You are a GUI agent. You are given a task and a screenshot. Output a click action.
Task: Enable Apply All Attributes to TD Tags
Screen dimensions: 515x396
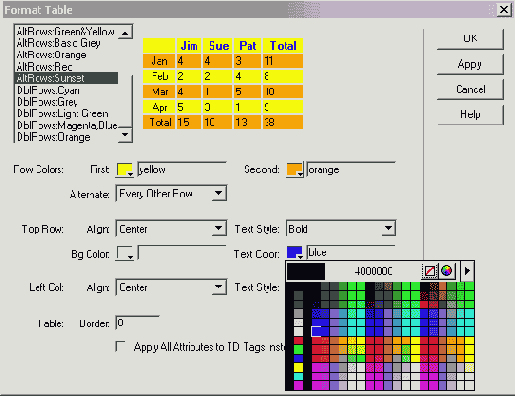(x=120, y=346)
